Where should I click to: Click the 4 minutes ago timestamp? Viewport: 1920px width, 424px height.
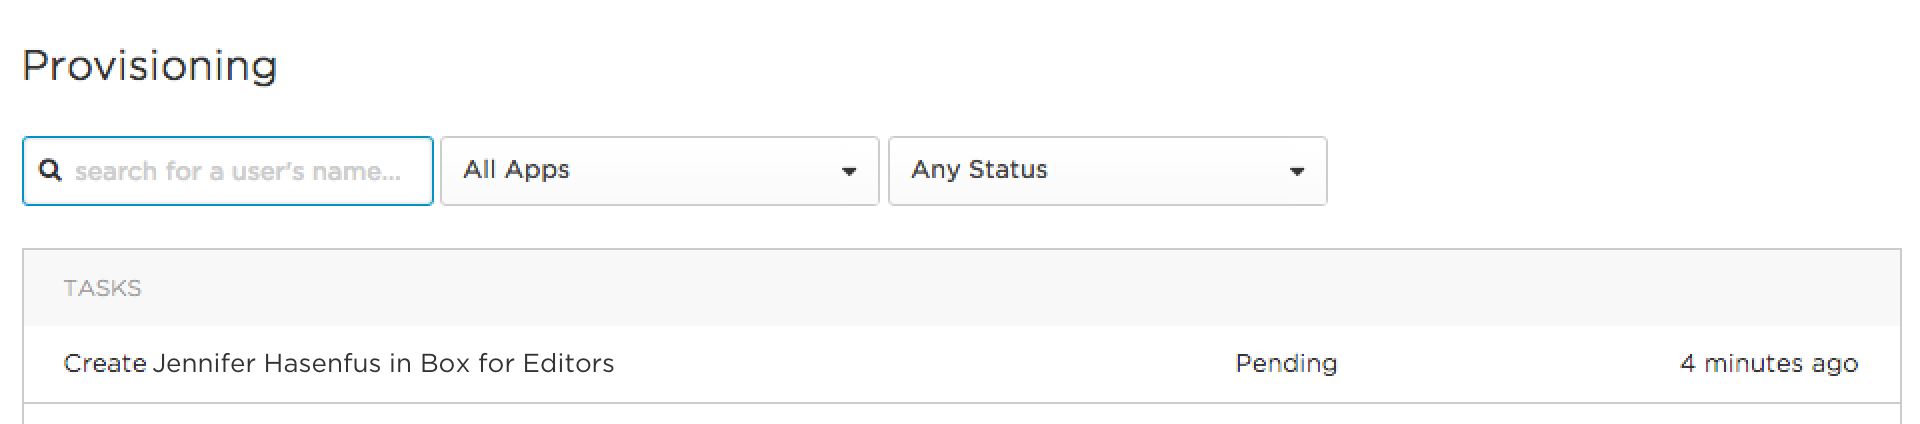click(x=1769, y=364)
